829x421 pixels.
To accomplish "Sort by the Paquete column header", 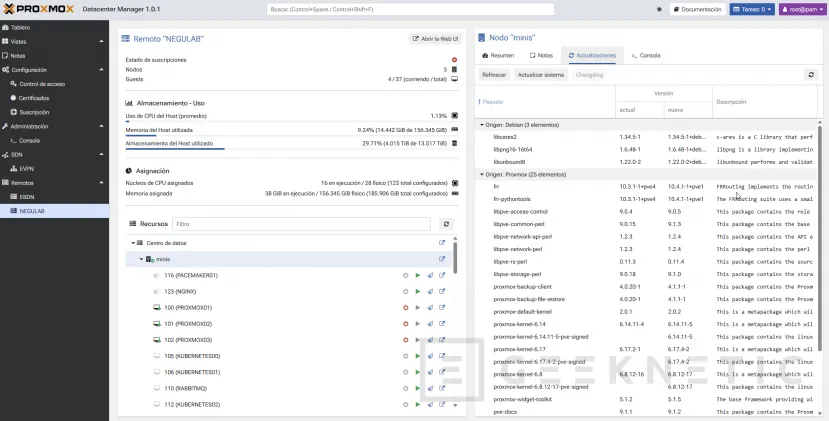I will 545,102.
